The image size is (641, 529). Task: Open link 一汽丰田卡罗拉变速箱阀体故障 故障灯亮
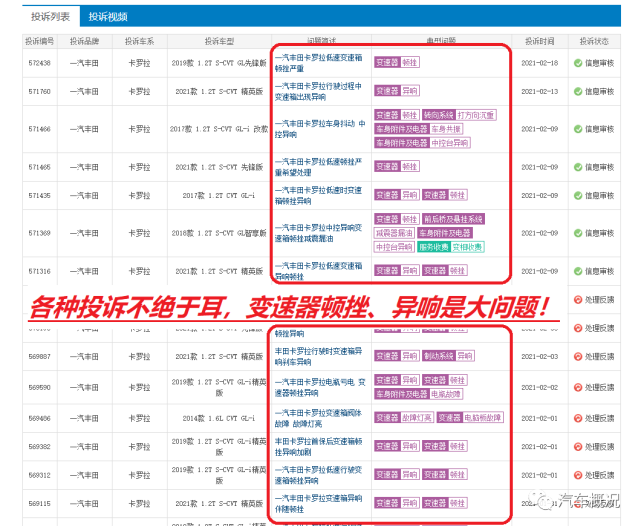tap(318, 418)
